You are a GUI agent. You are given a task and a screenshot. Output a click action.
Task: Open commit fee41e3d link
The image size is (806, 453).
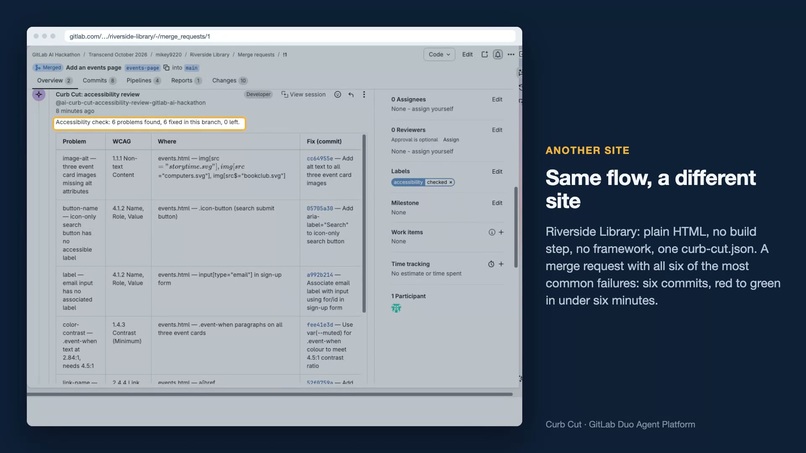(x=320, y=325)
